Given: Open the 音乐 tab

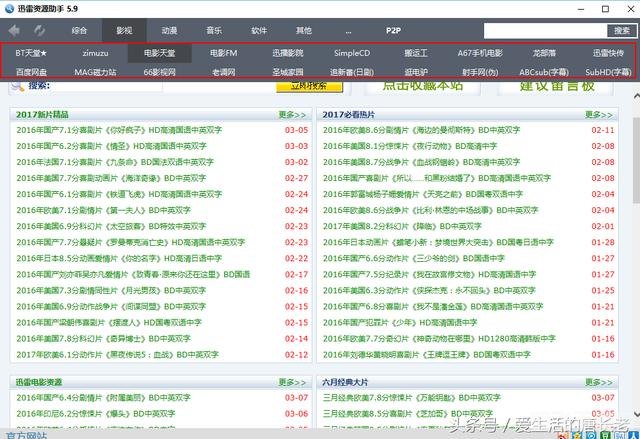Looking at the screenshot, I should pos(214,30).
